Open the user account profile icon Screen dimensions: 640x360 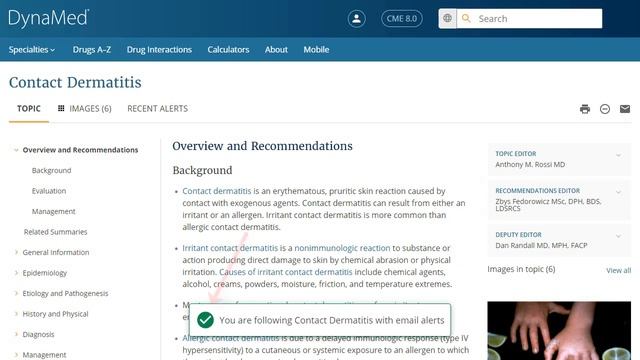[x=356, y=19]
